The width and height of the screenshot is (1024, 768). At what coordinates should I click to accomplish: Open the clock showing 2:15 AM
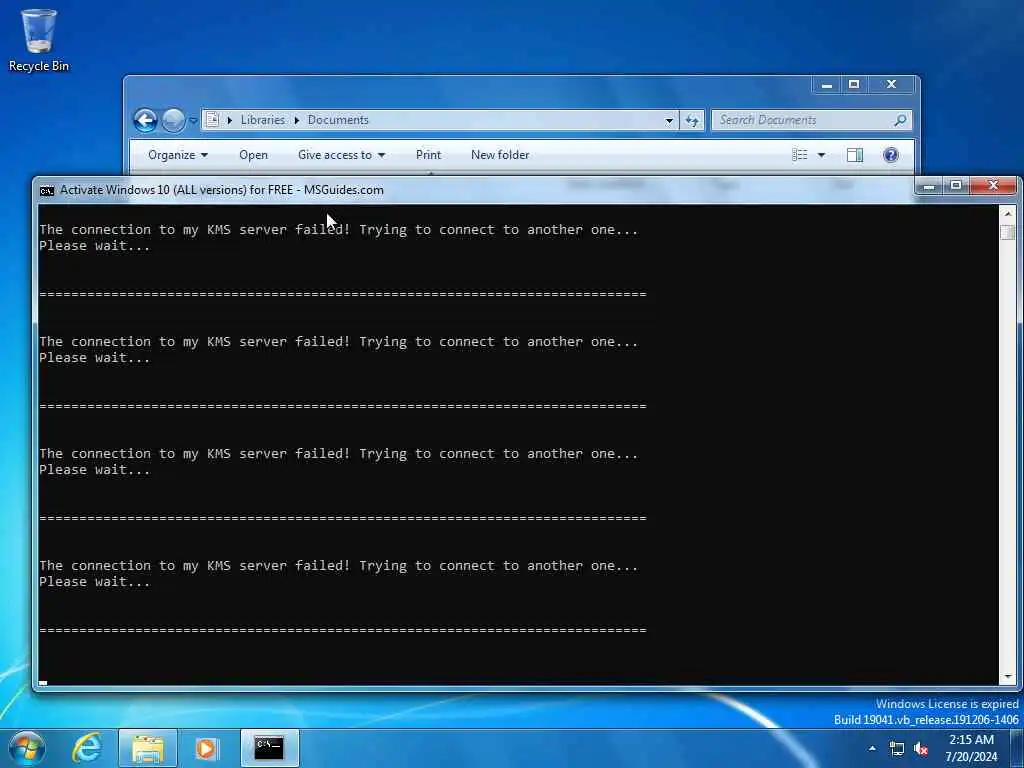pyautogui.click(x=971, y=748)
